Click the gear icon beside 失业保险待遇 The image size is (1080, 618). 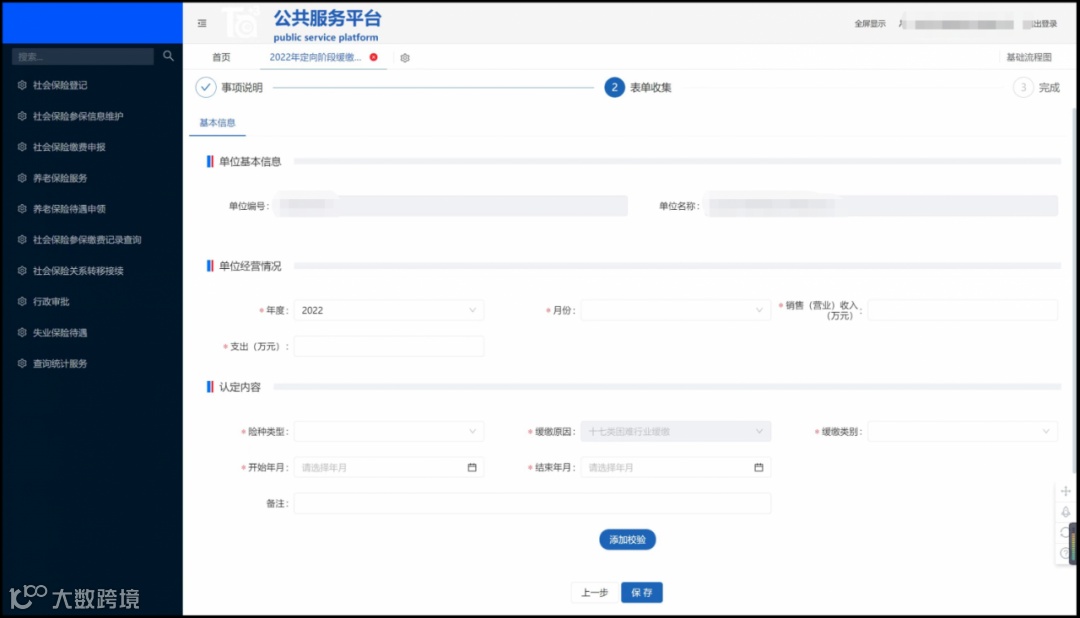tap(22, 332)
